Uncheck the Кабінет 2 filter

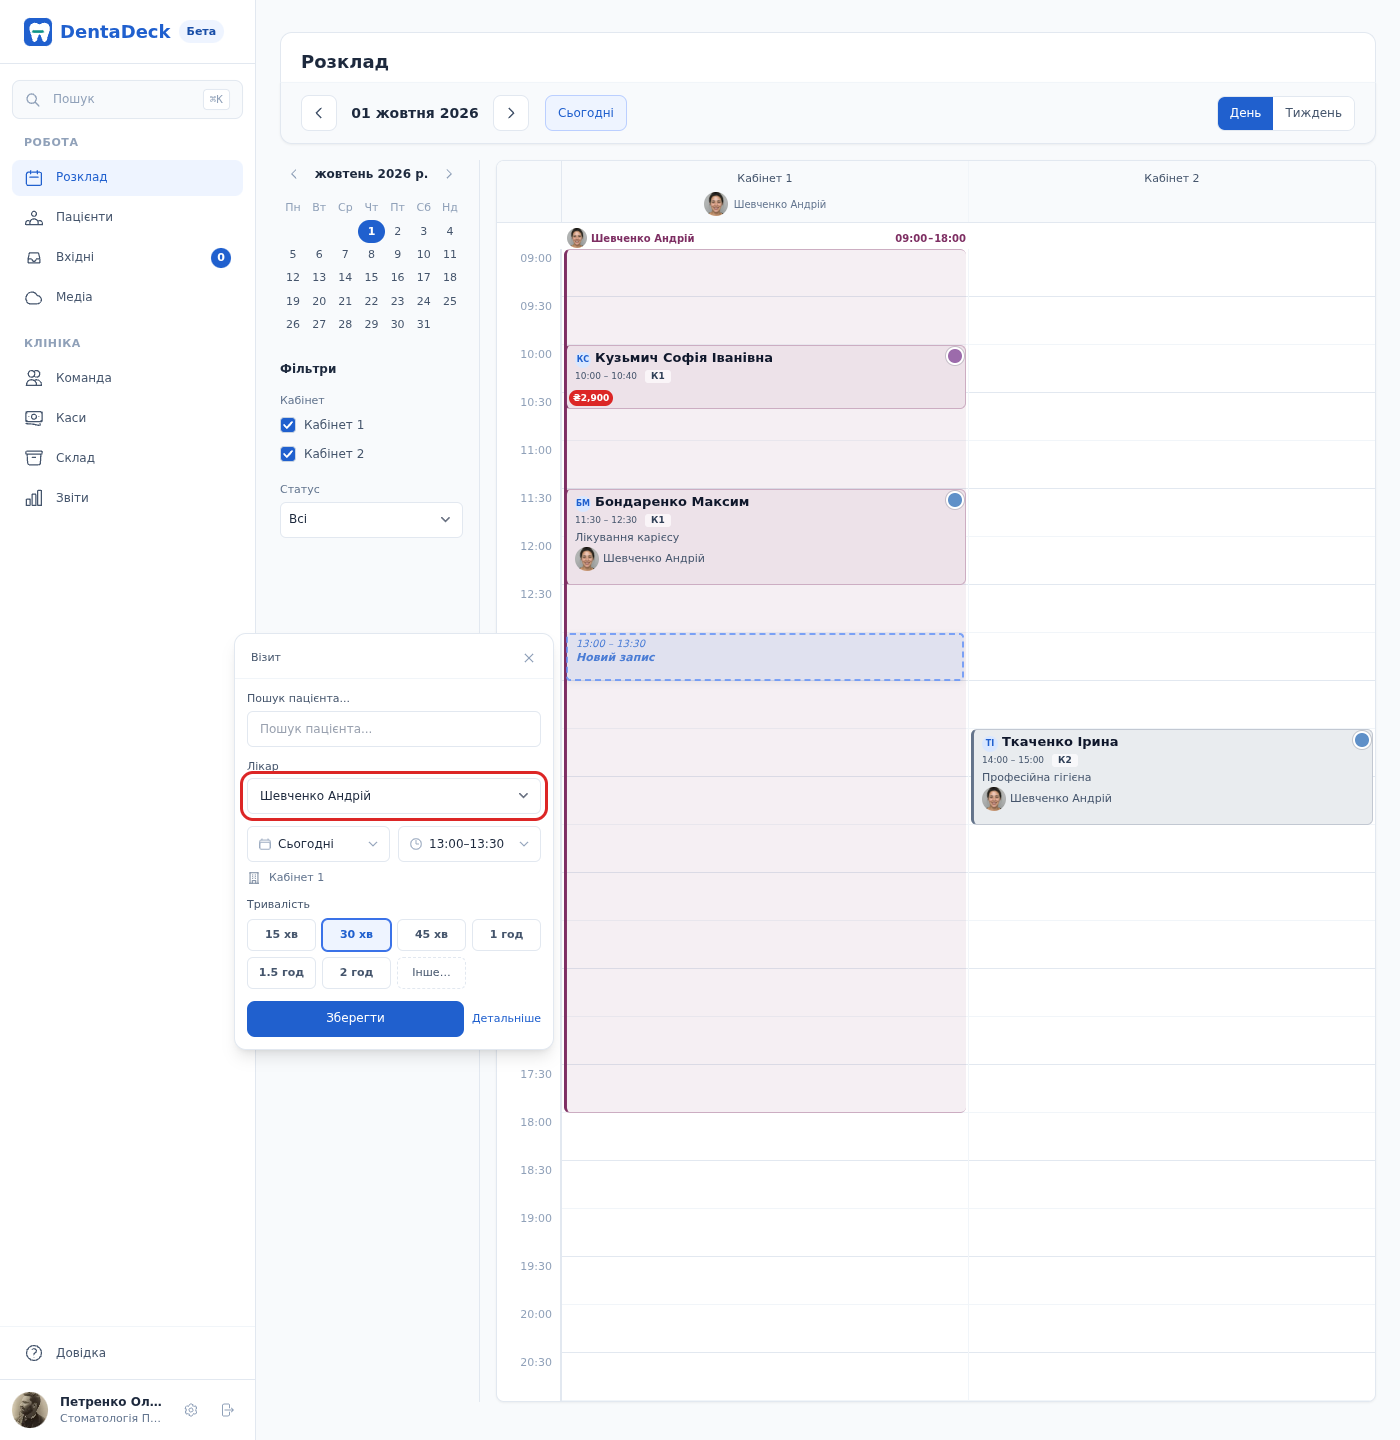pyautogui.click(x=288, y=454)
